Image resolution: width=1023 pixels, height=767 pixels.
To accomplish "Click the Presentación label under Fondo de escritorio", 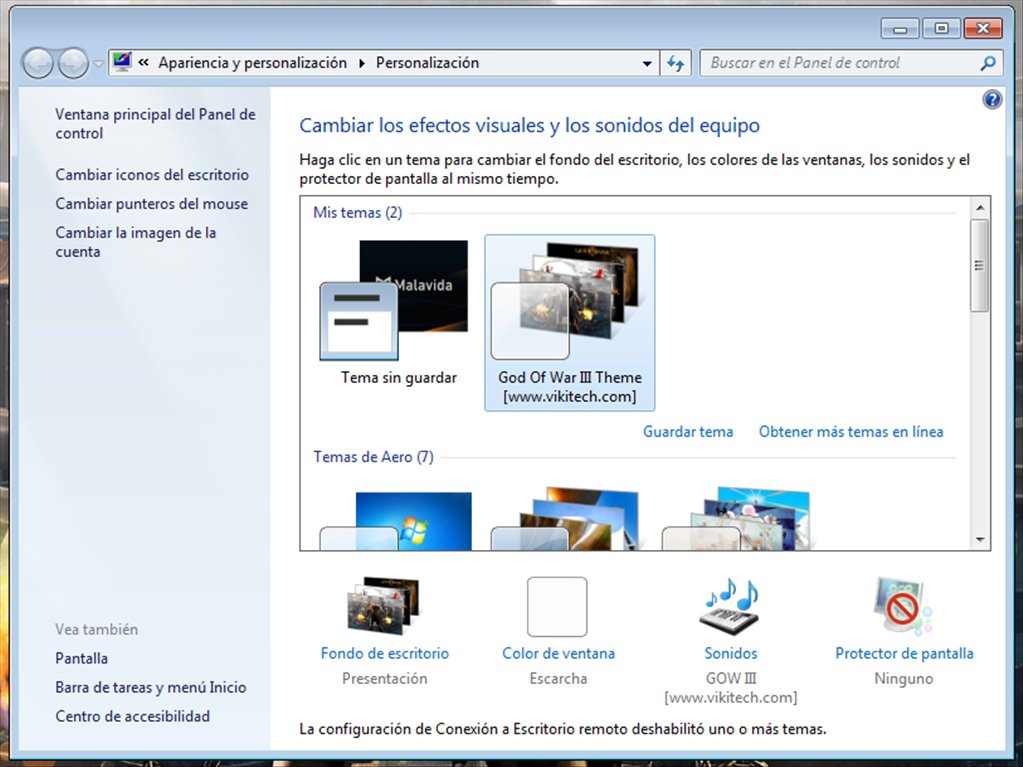I will (x=385, y=679).
